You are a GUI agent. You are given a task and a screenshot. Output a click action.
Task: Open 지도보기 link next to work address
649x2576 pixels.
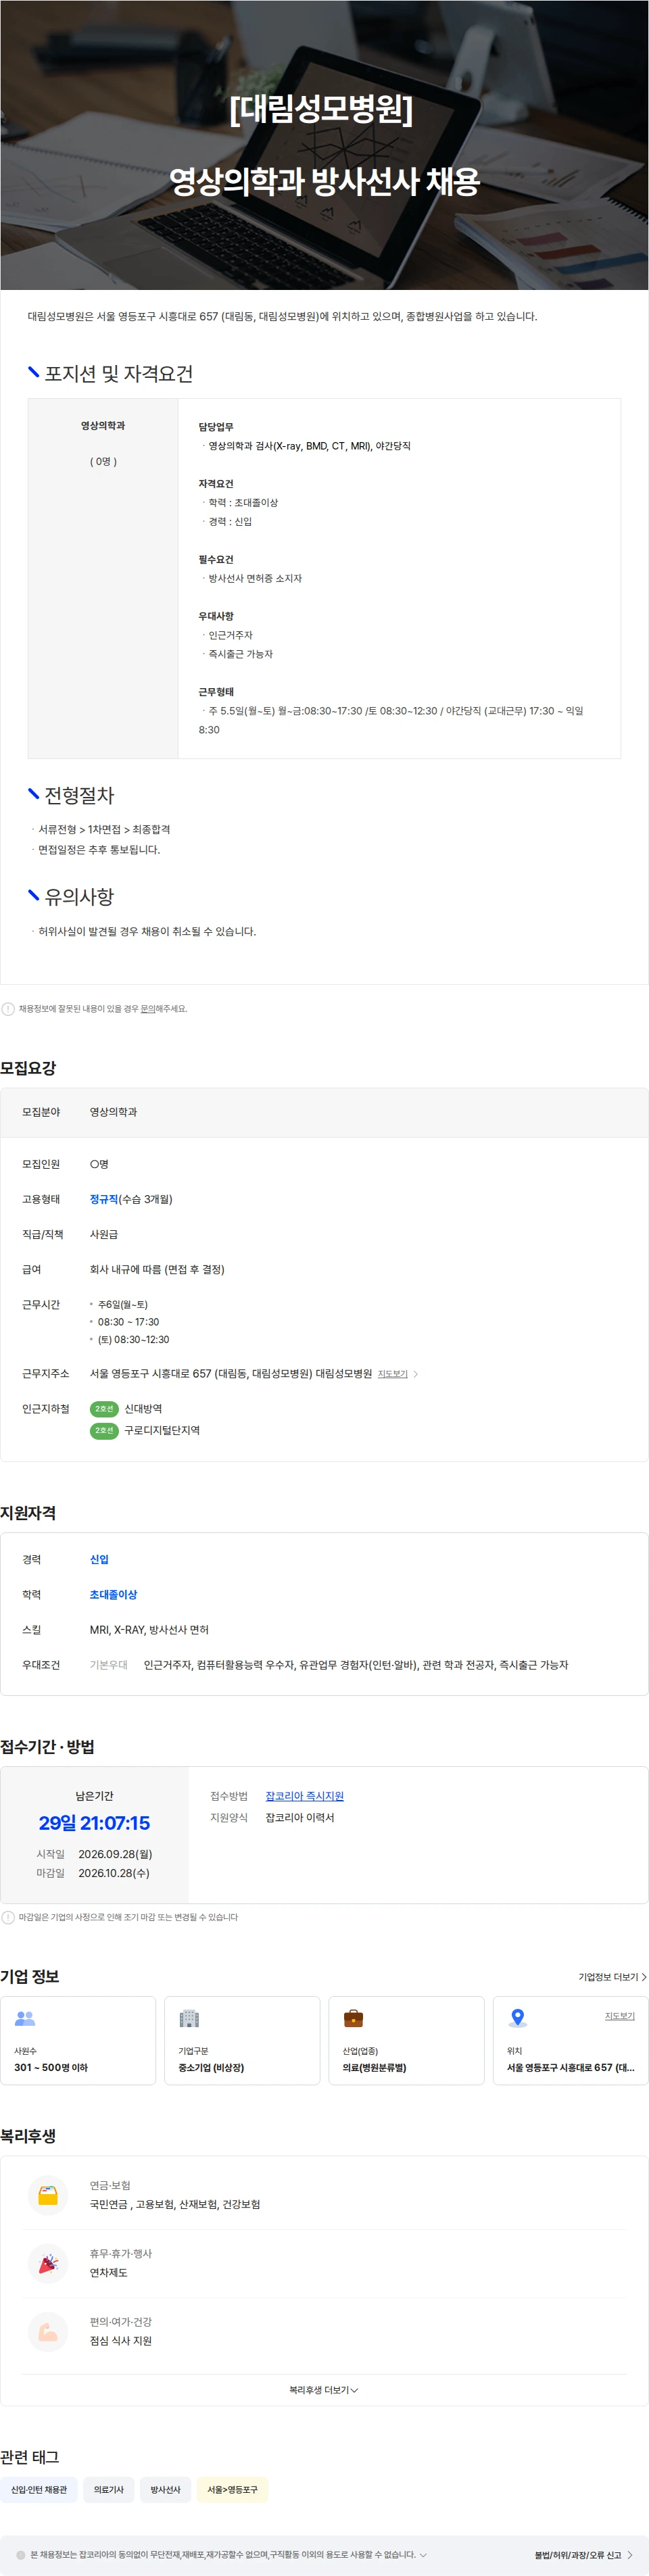coord(397,1374)
